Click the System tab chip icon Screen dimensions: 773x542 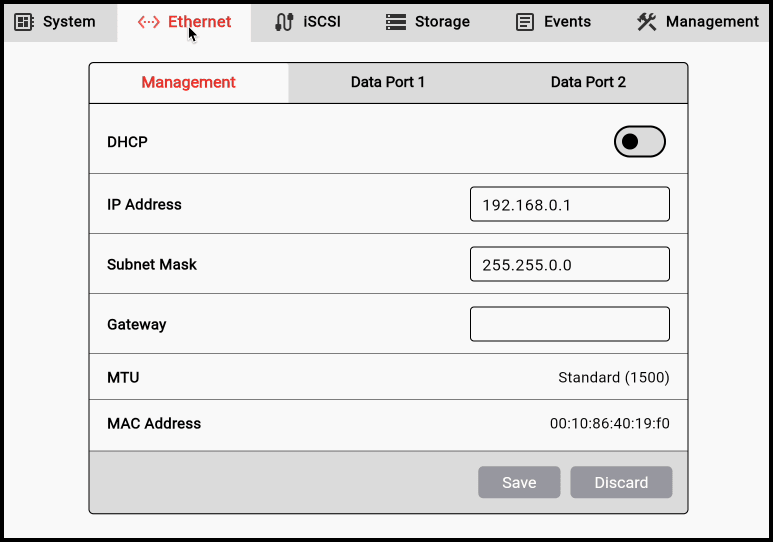(x=24, y=21)
